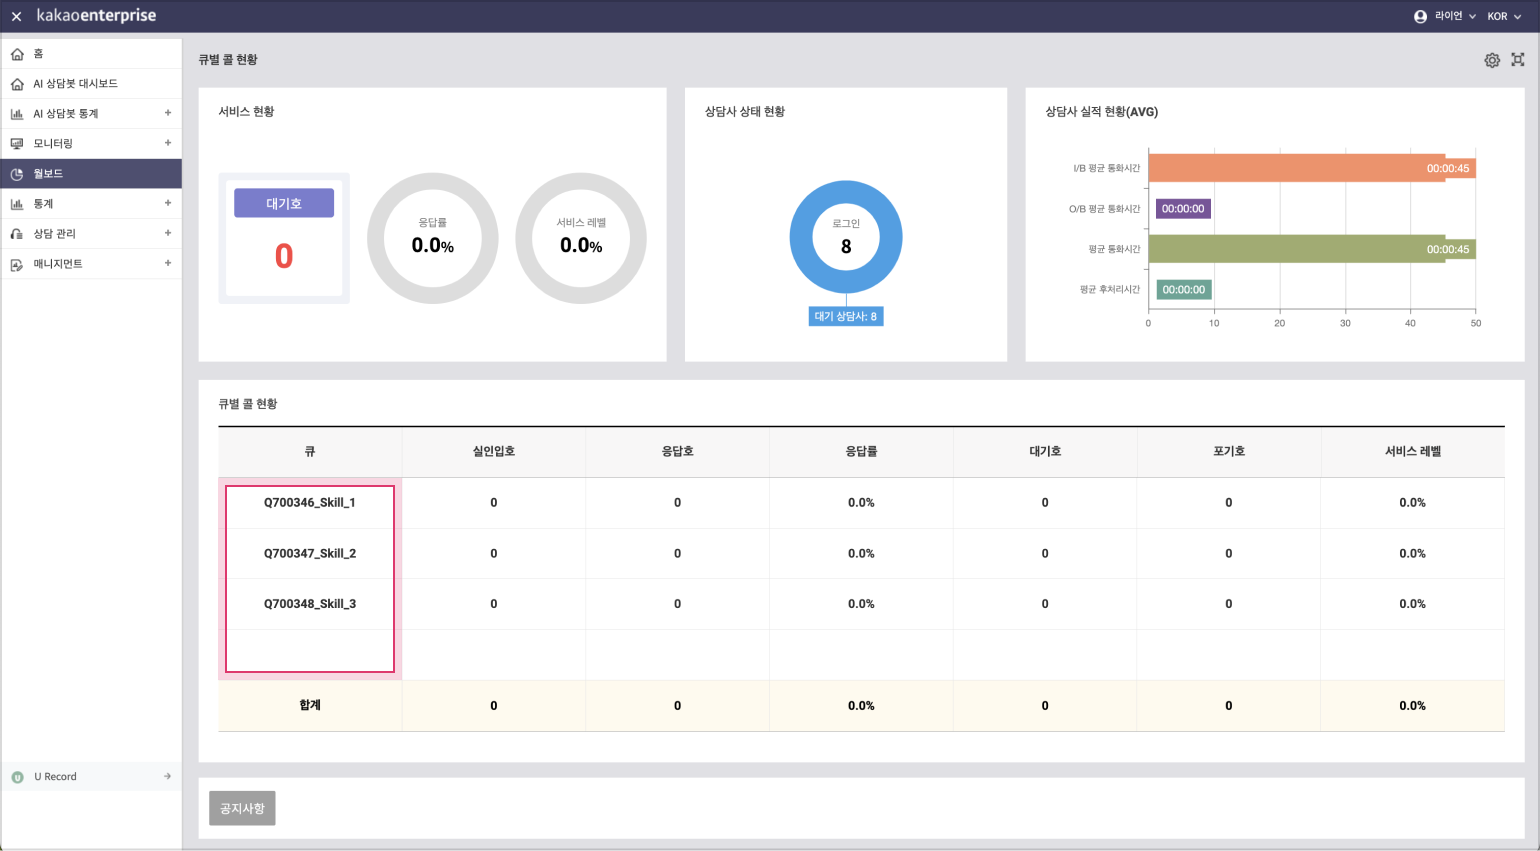
Task: Expand the 매니지먼트 plus sign
Action: point(168,263)
